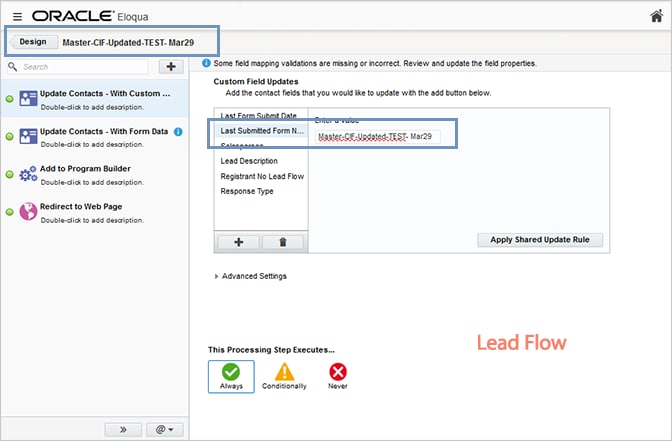Add a new custom field with plus button

[x=239, y=241]
